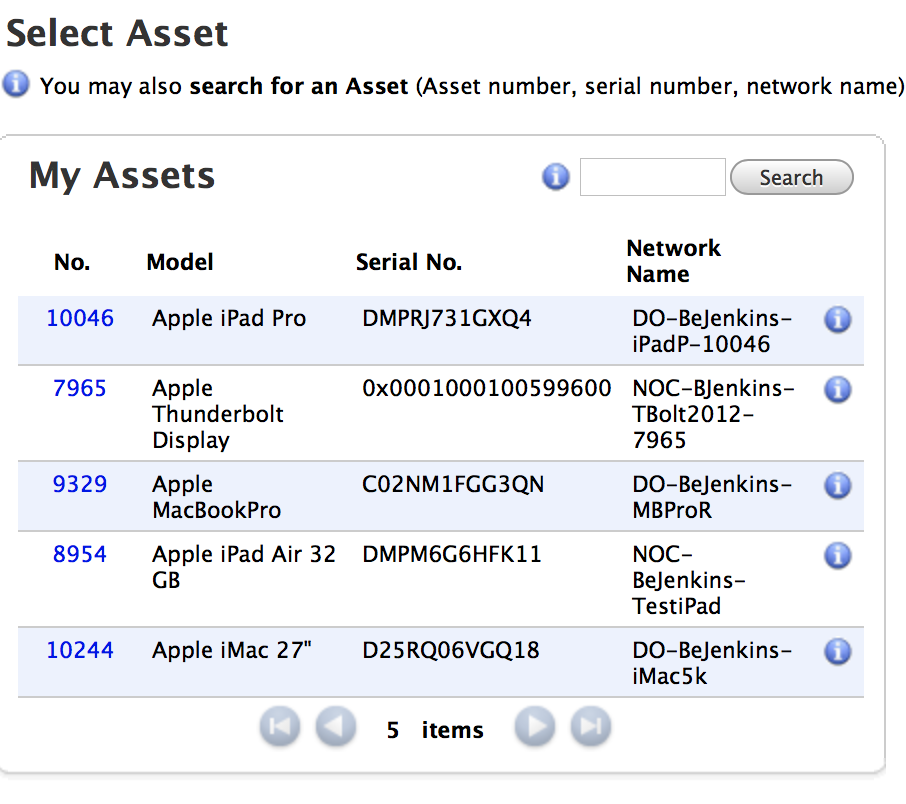
Task: Click the Network Name column header
Action: (673, 261)
